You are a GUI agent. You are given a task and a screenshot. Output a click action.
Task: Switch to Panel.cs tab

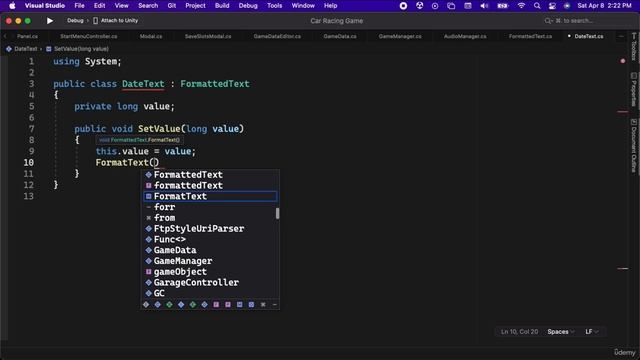[x=27, y=36]
